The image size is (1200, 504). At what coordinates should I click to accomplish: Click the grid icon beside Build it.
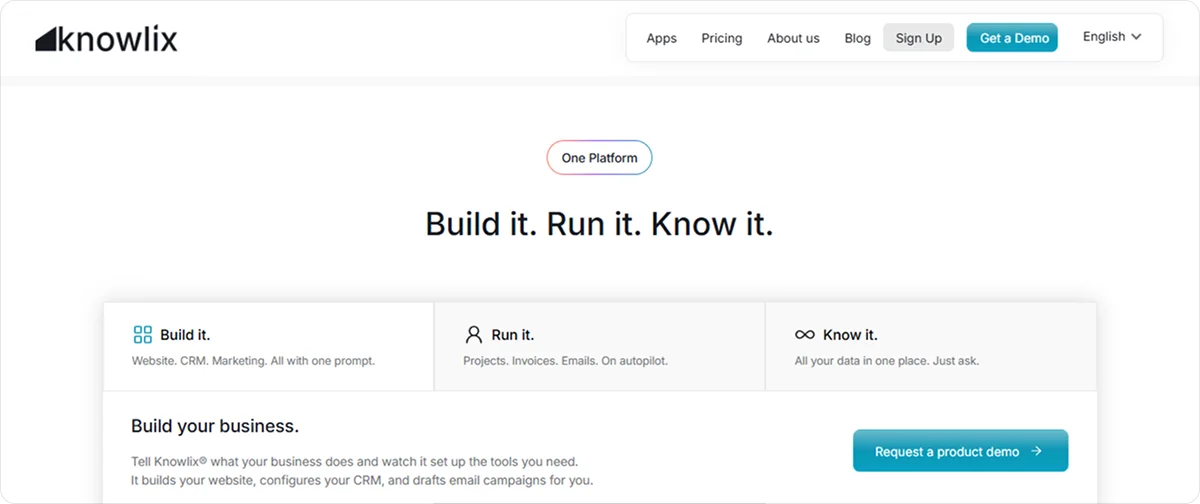(x=142, y=335)
